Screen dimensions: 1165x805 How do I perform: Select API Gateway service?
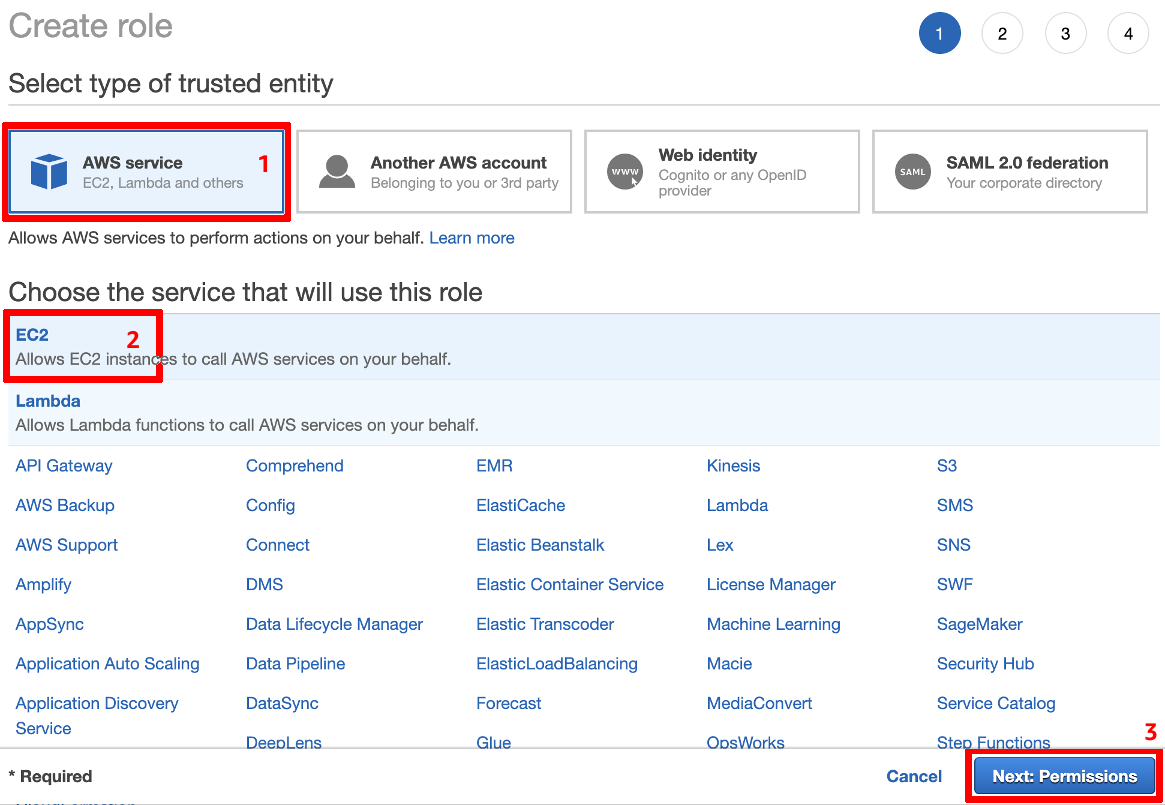pyautogui.click(x=64, y=466)
